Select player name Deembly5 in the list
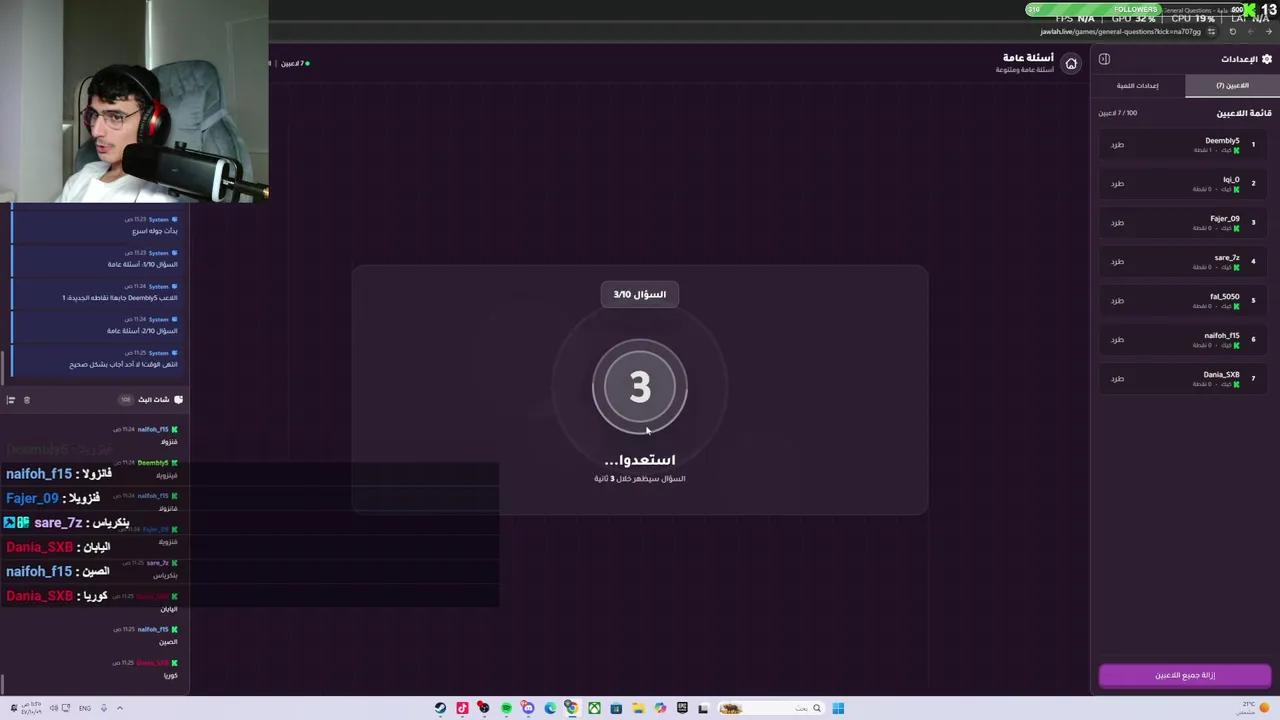 click(x=1222, y=141)
